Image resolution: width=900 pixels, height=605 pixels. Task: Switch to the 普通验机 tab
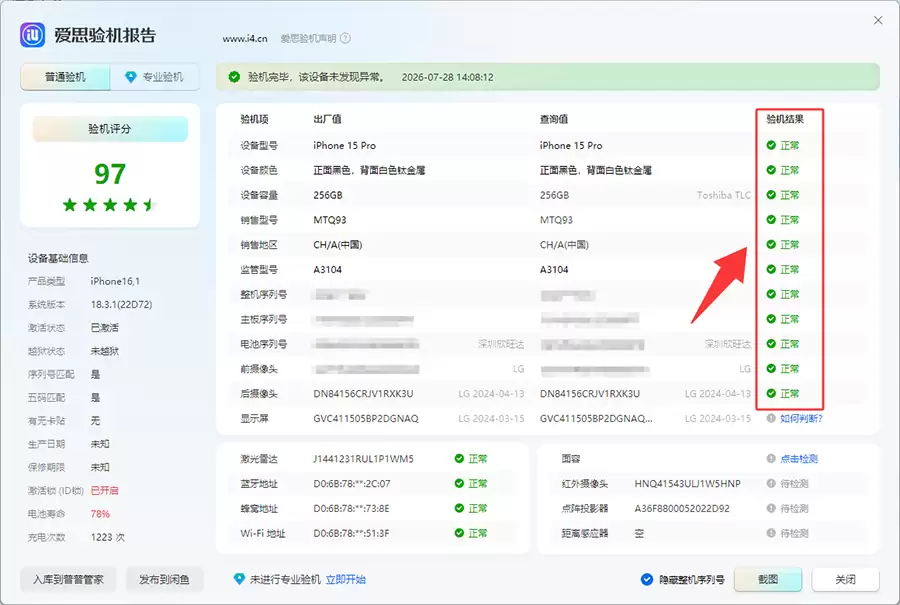click(x=65, y=77)
